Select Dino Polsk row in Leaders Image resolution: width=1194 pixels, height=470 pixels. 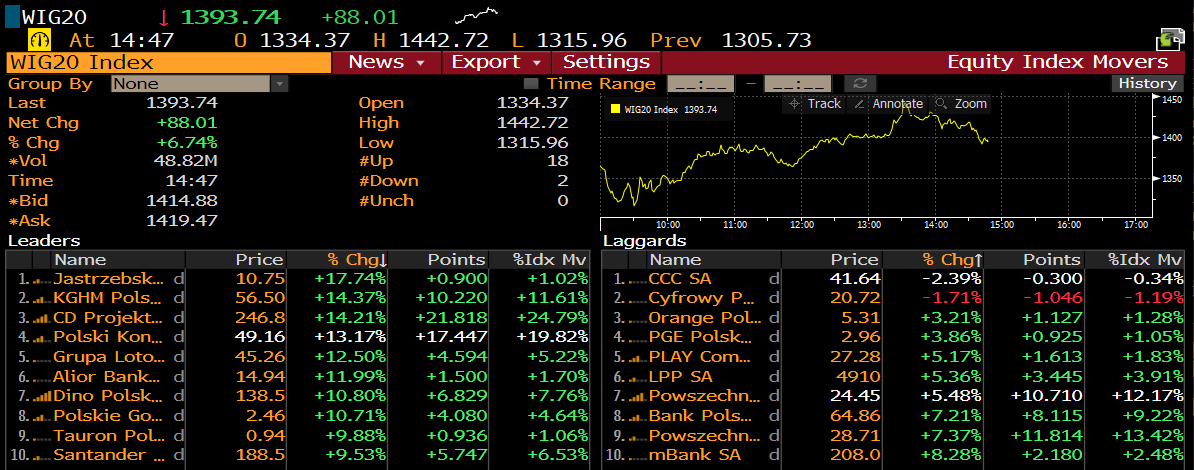[x=298, y=396]
